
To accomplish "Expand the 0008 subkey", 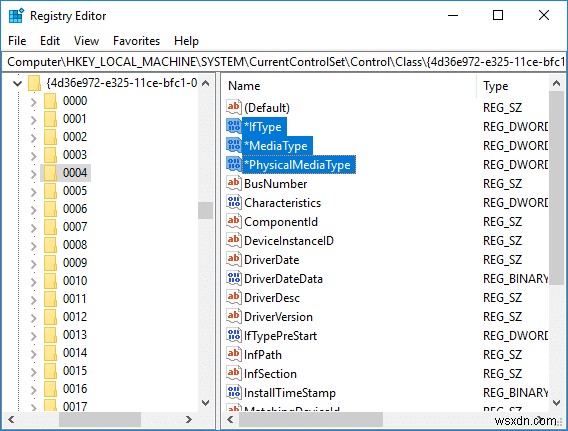I will pyautogui.click(x=33, y=246).
